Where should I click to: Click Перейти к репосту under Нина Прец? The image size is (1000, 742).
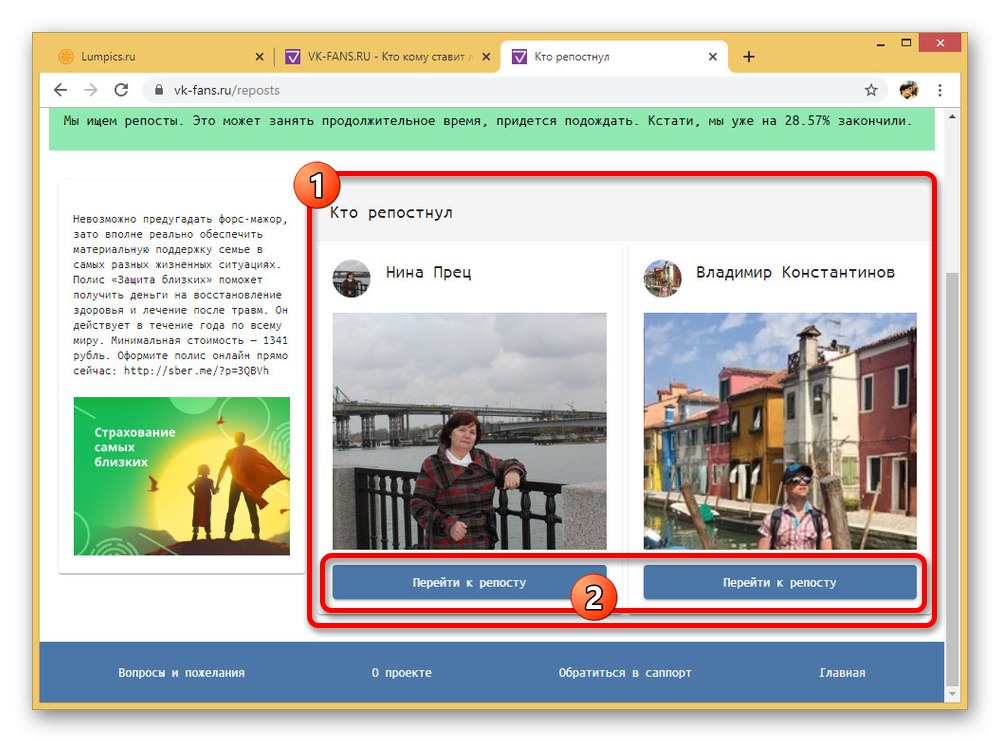coord(469,582)
